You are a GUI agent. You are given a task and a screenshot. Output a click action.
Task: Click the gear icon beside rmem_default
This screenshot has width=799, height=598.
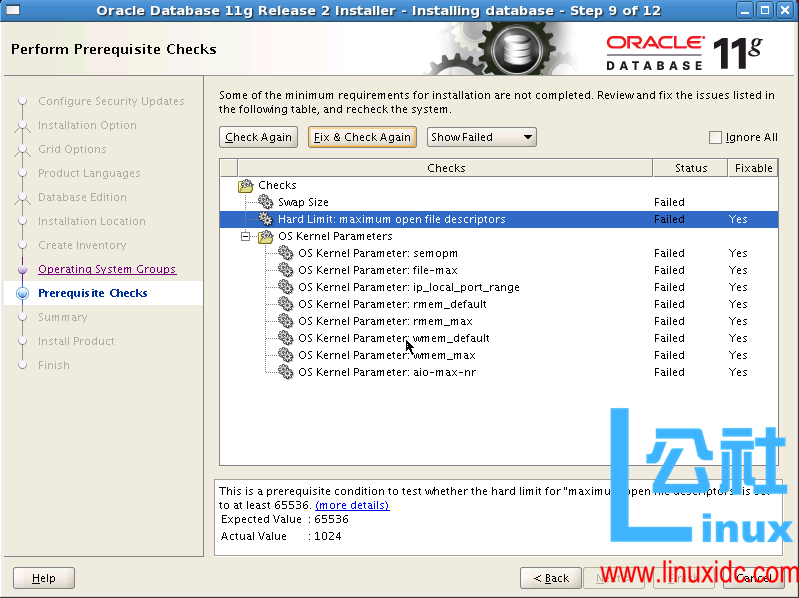click(x=286, y=305)
